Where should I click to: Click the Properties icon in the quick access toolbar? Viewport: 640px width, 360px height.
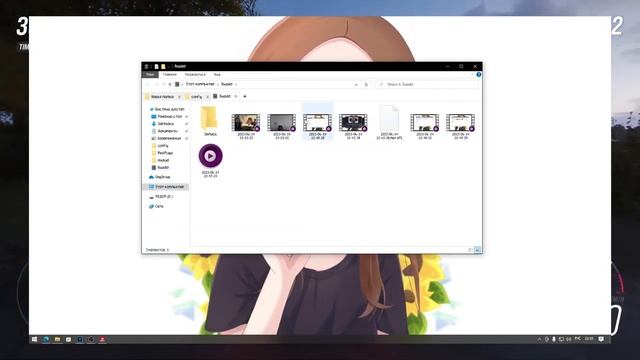click(x=156, y=67)
